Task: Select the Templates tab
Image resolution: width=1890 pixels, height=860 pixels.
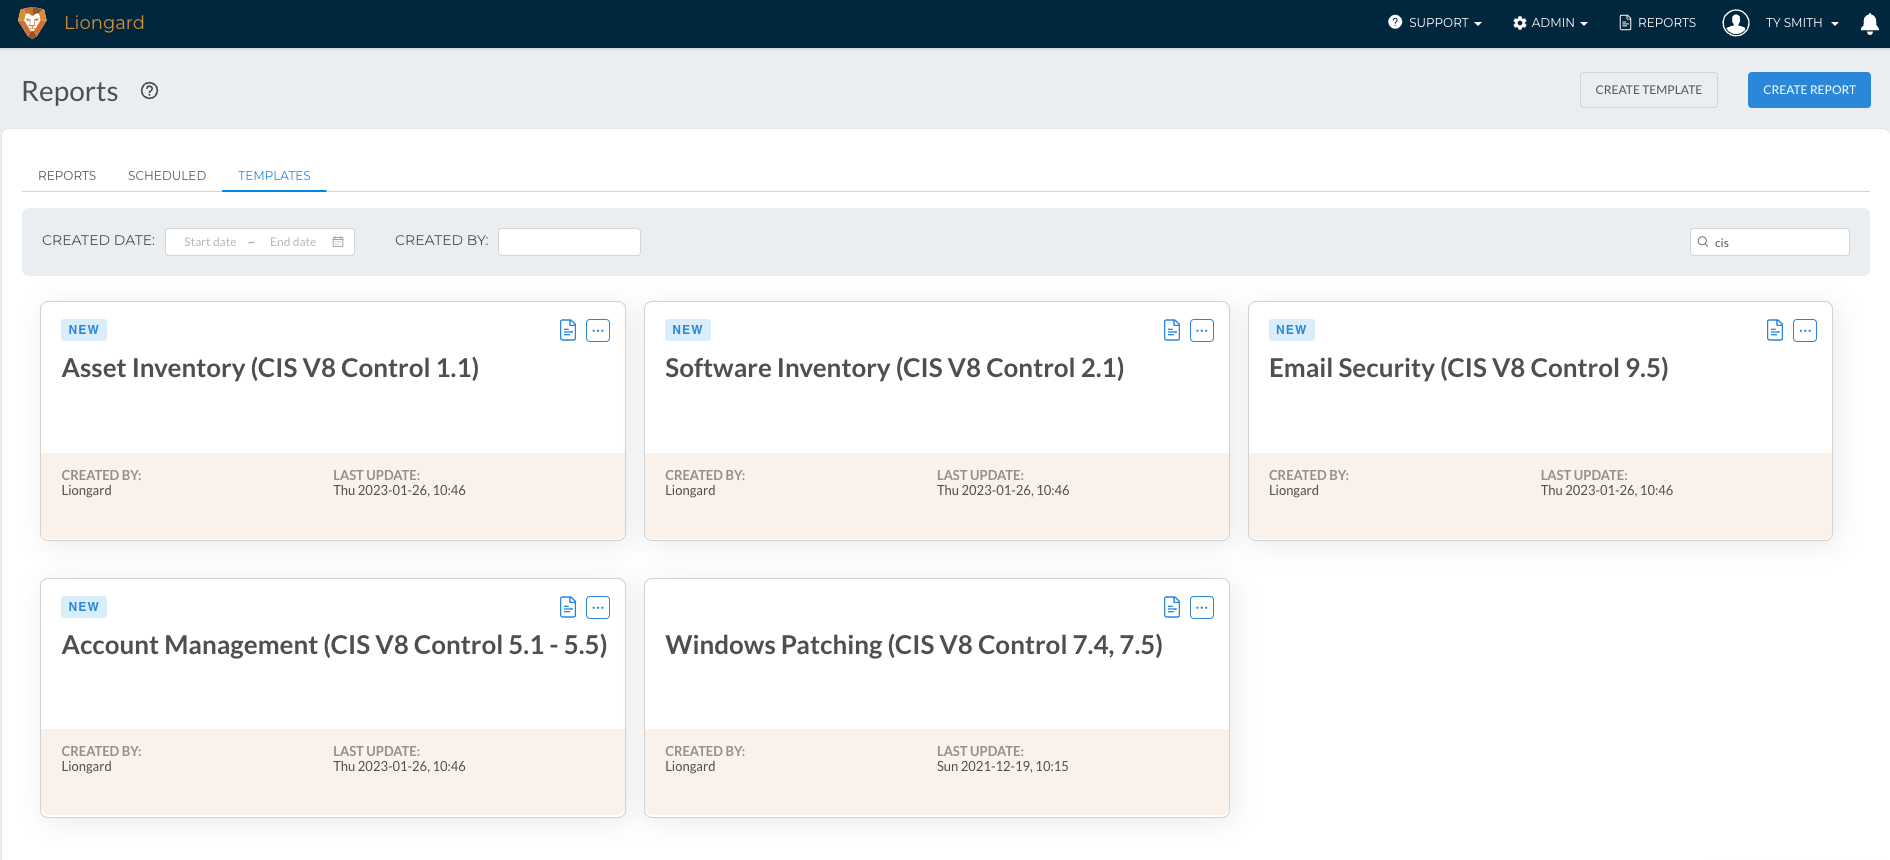Action: click(x=274, y=175)
